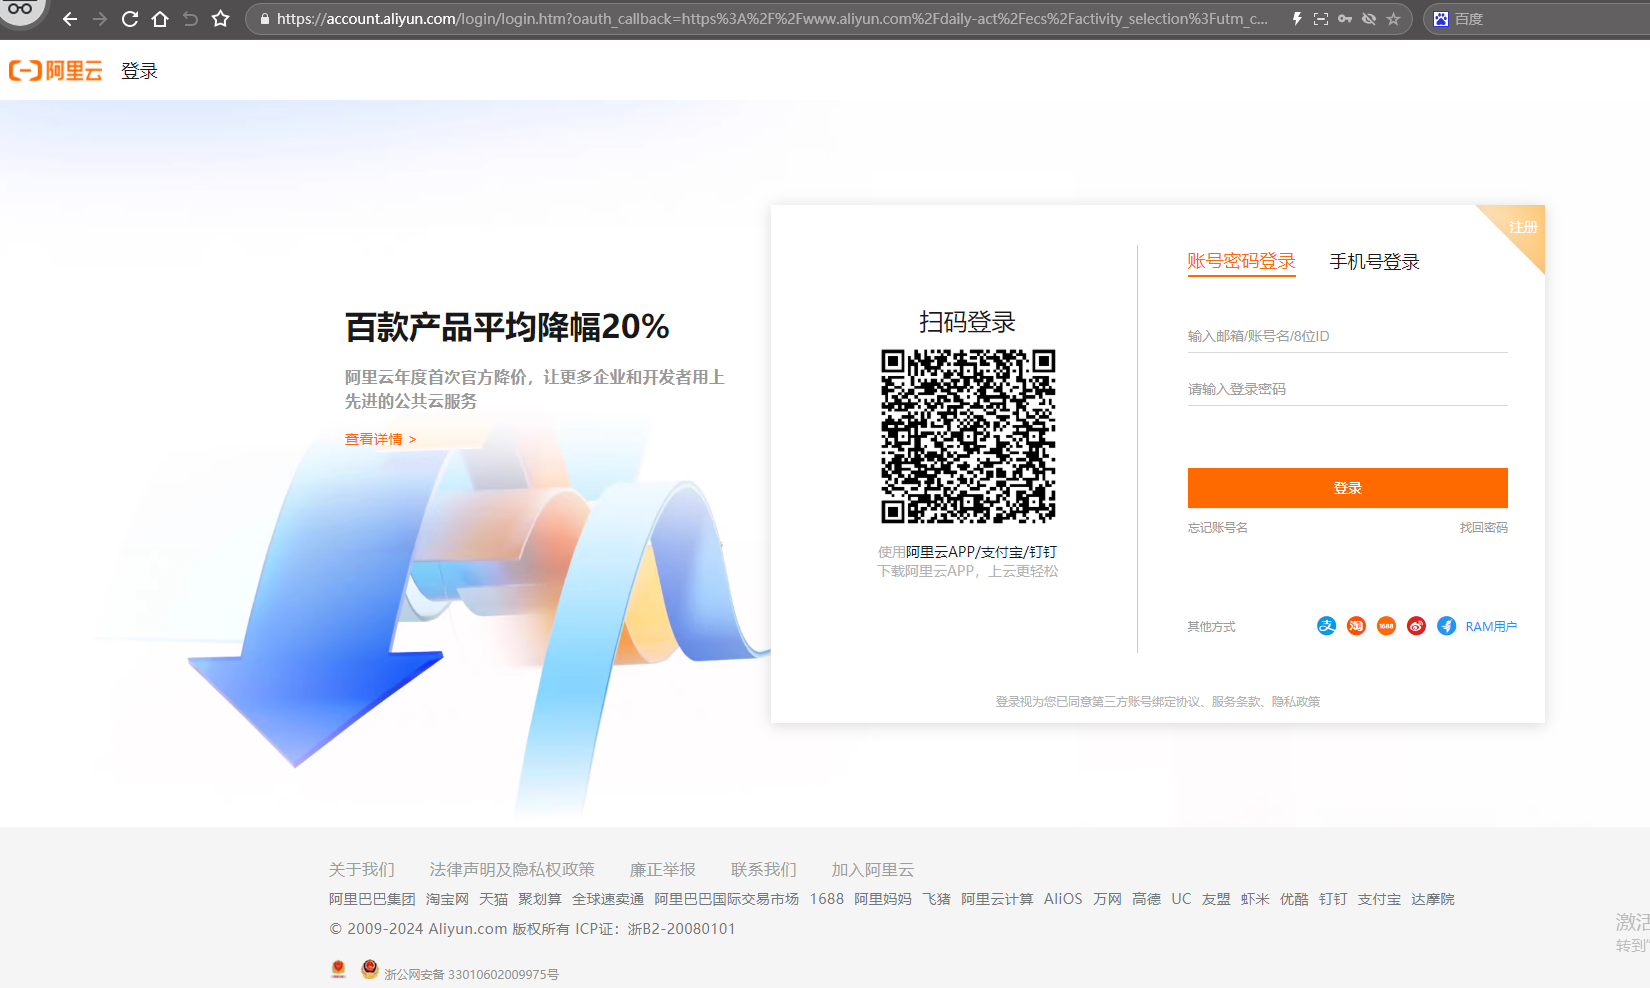Click the lightning bolt icon in address bar
Image resolution: width=1650 pixels, height=988 pixels.
pyautogui.click(x=1297, y=19)
